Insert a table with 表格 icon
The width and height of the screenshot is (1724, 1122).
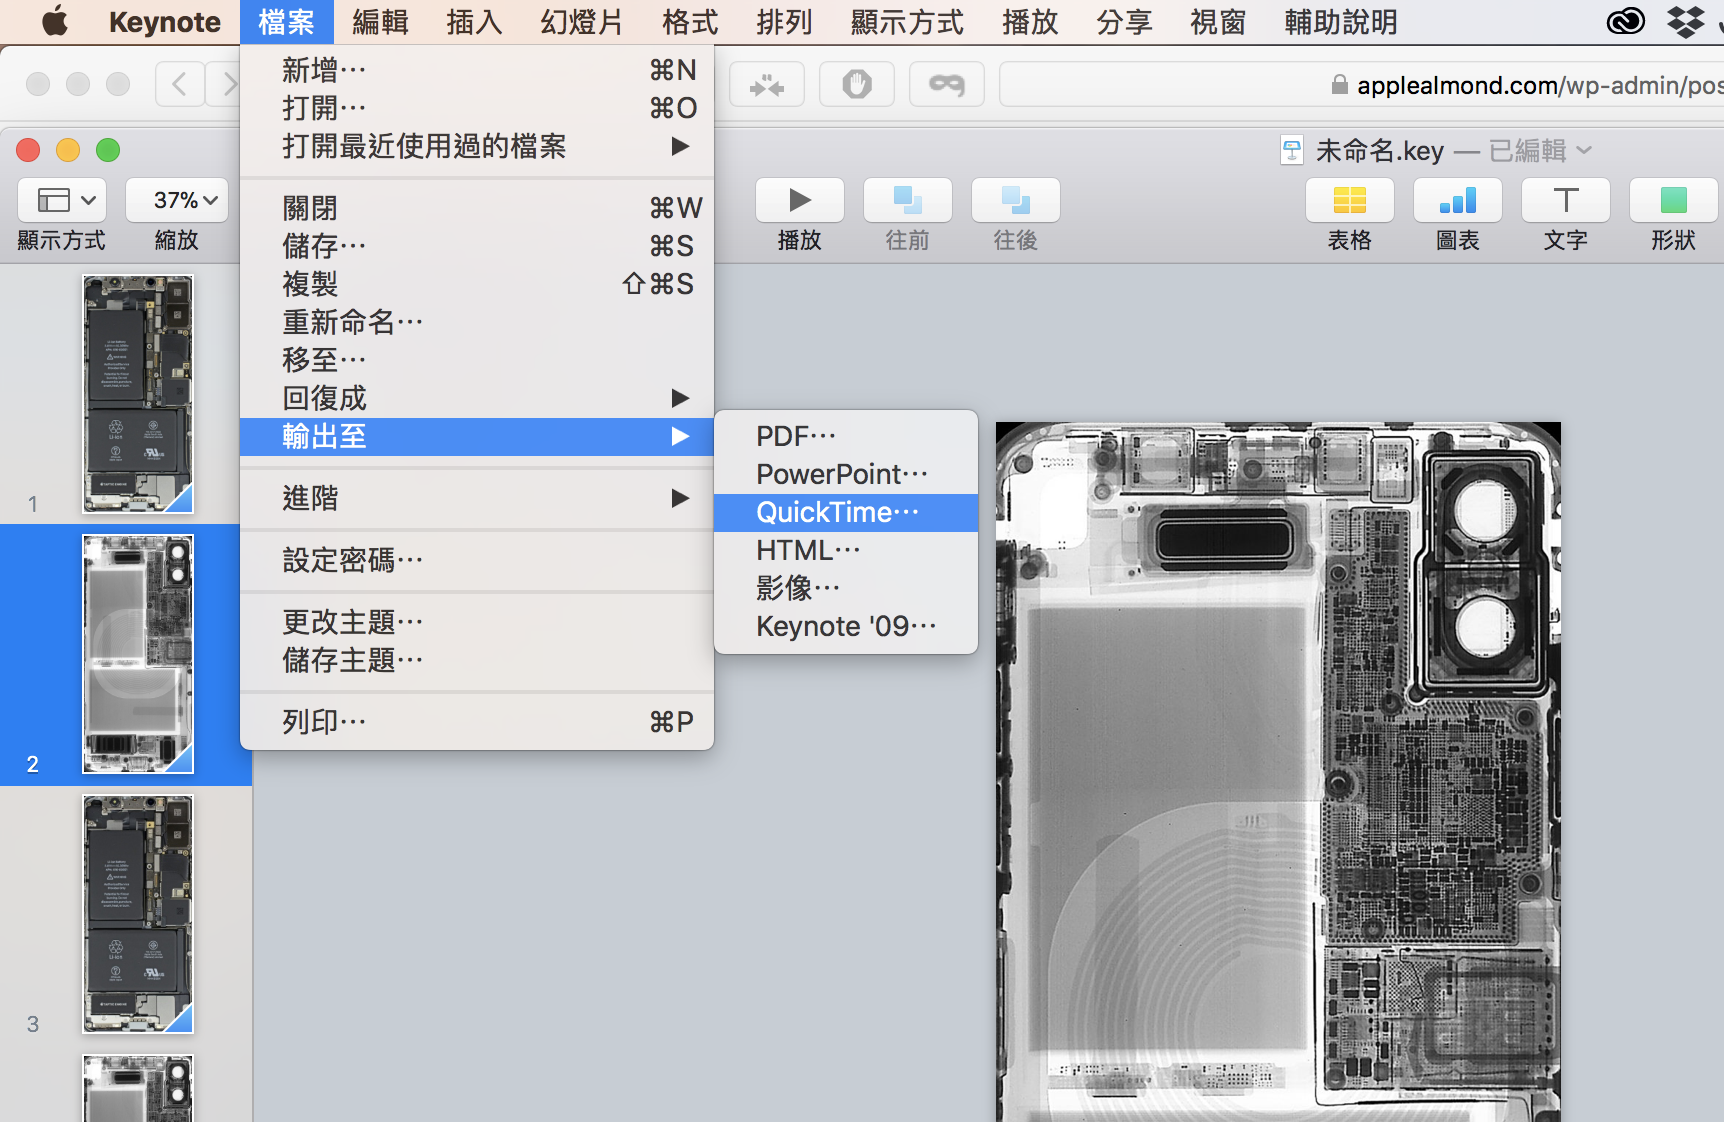(x=1350, y=200)
